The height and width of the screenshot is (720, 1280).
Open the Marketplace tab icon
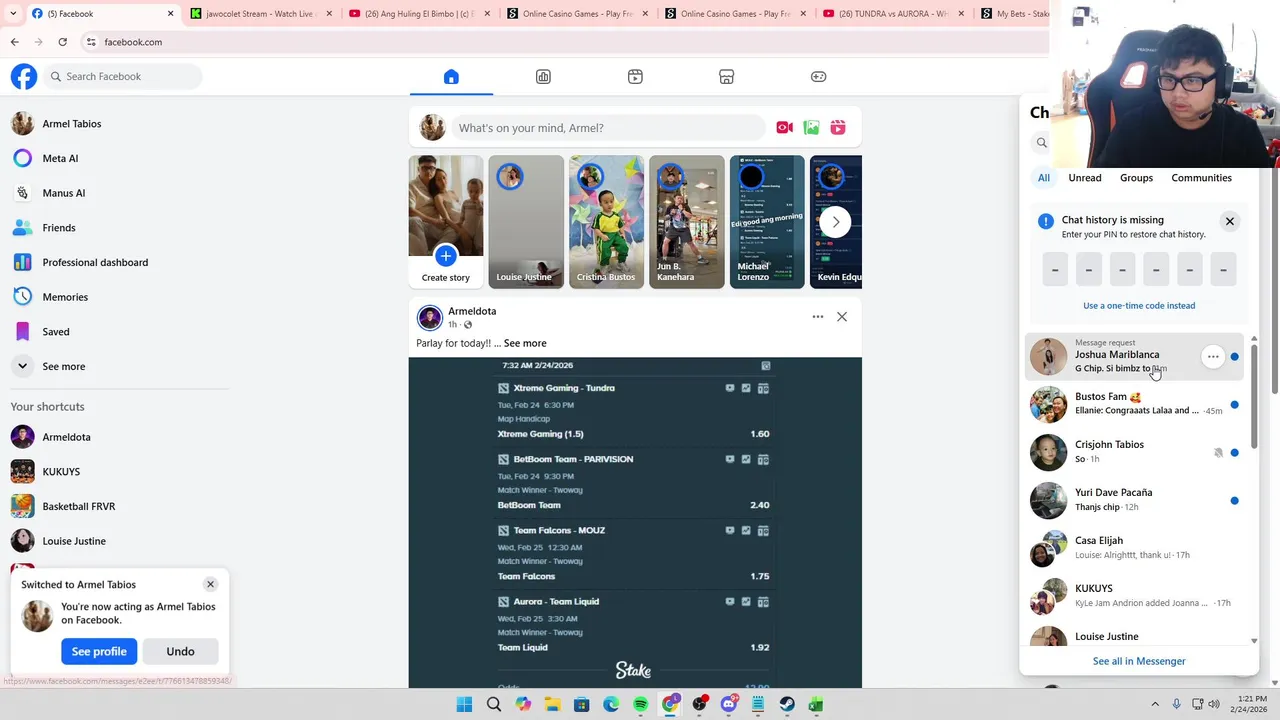click(727, 77)
